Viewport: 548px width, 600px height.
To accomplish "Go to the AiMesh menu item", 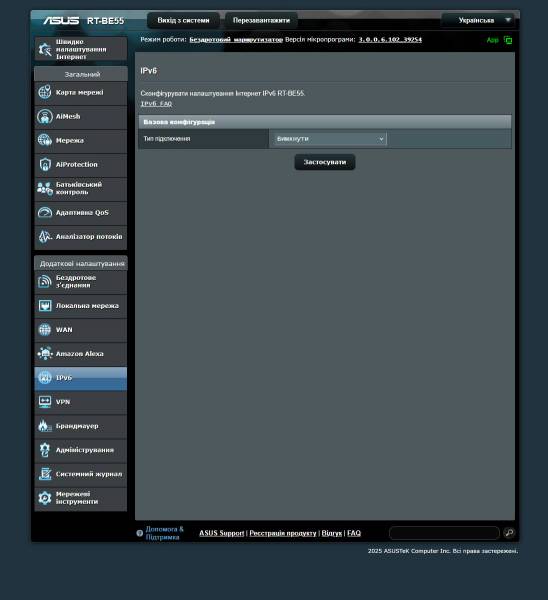I will (x=81, y=117).
